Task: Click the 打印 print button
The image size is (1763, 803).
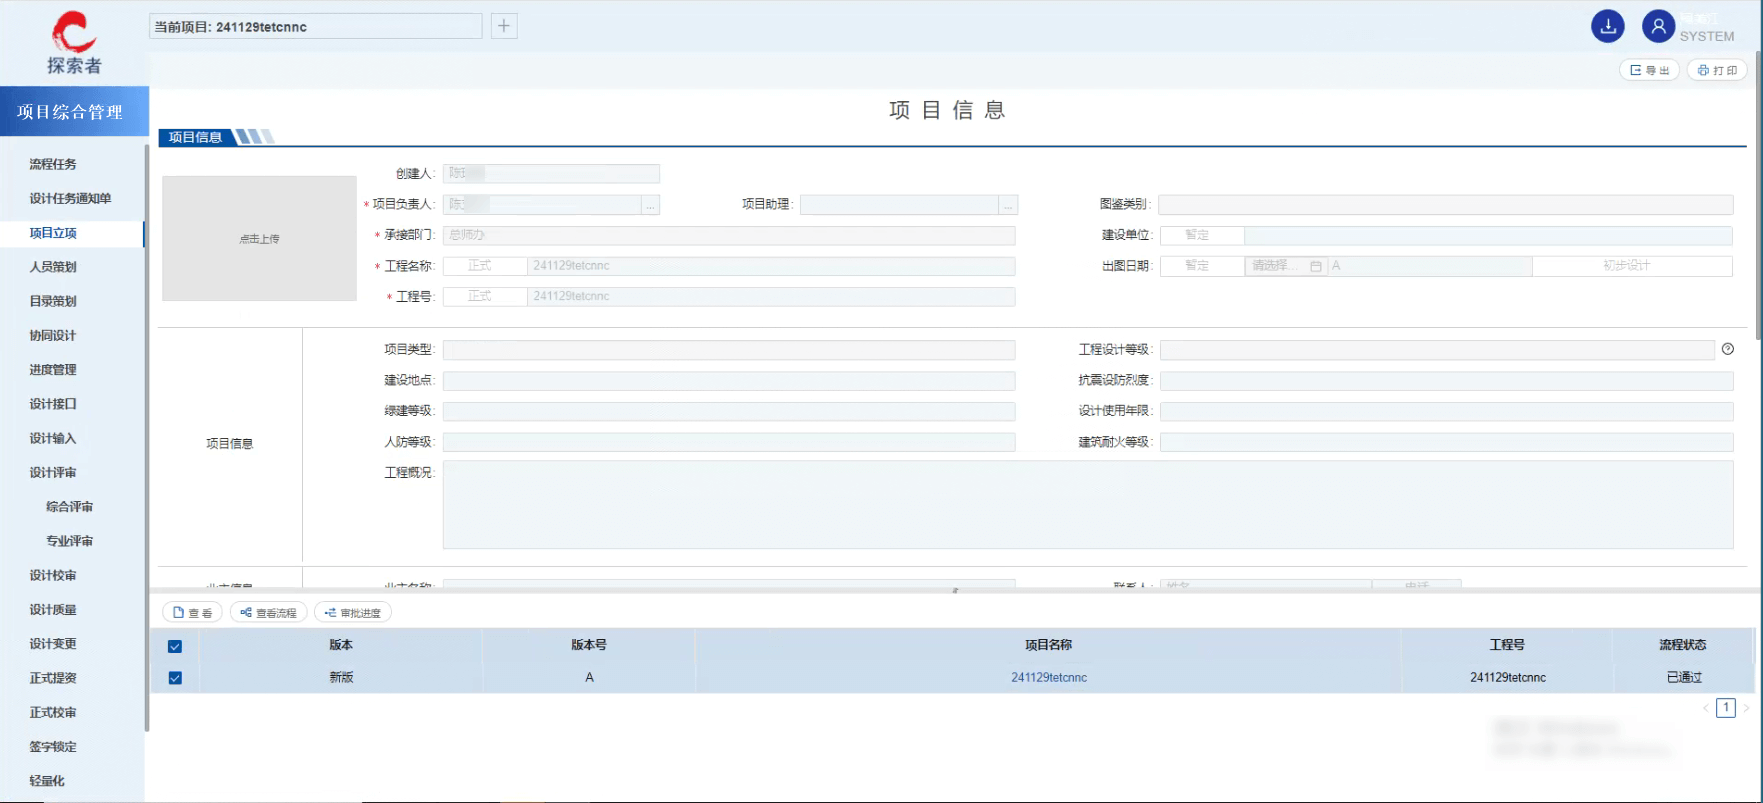Action: pos(1717,70)
